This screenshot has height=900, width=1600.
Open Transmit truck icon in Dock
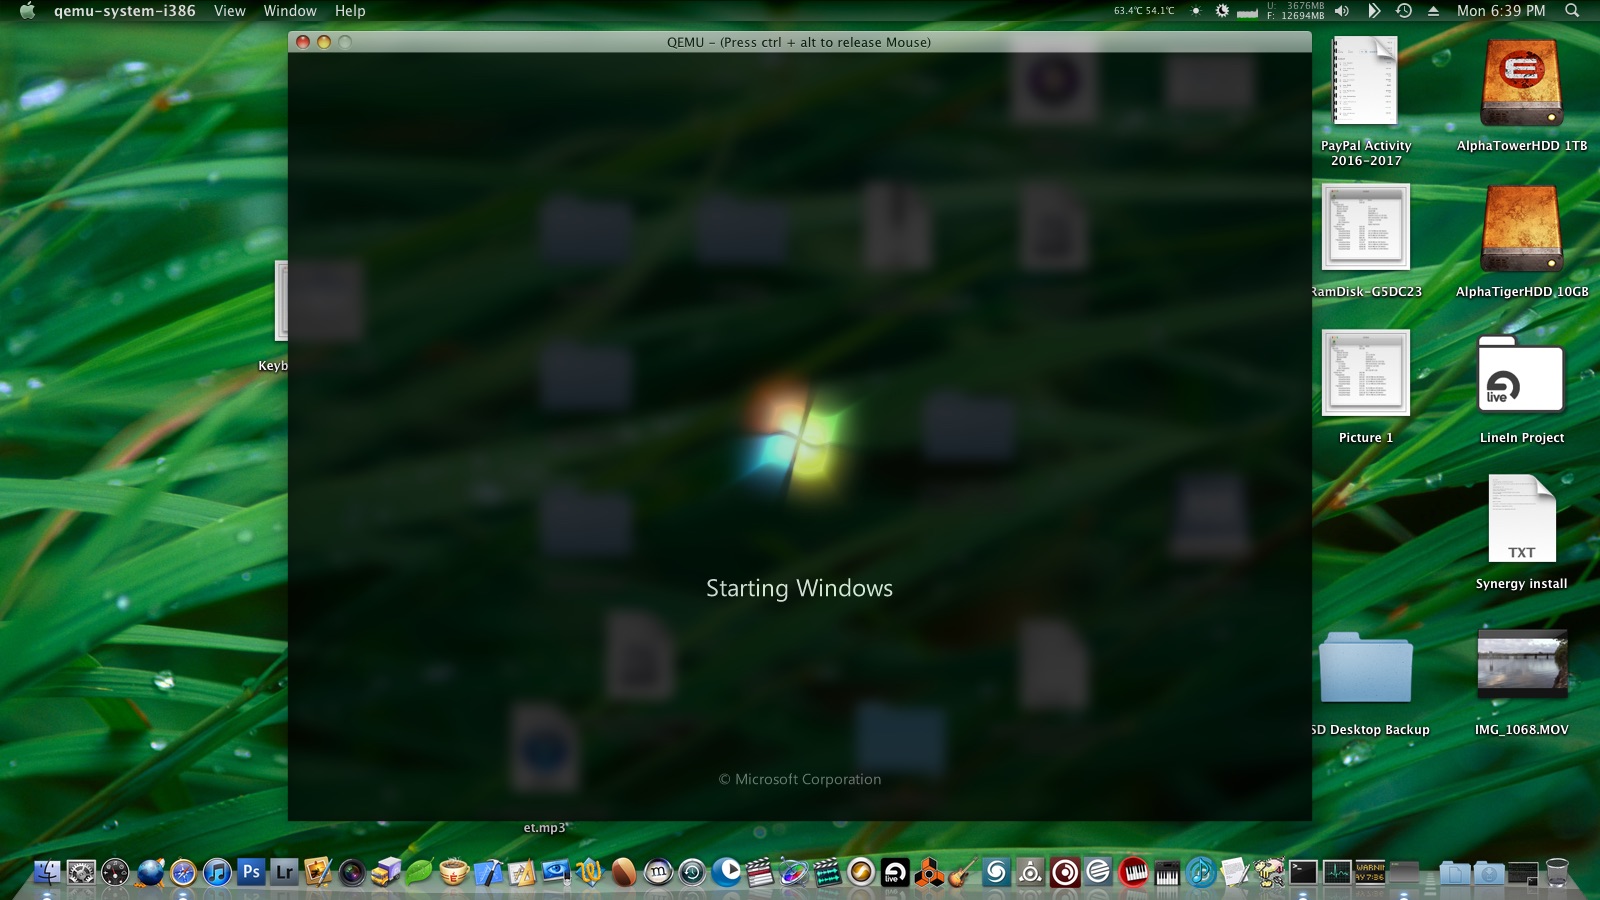click(386, 873)
